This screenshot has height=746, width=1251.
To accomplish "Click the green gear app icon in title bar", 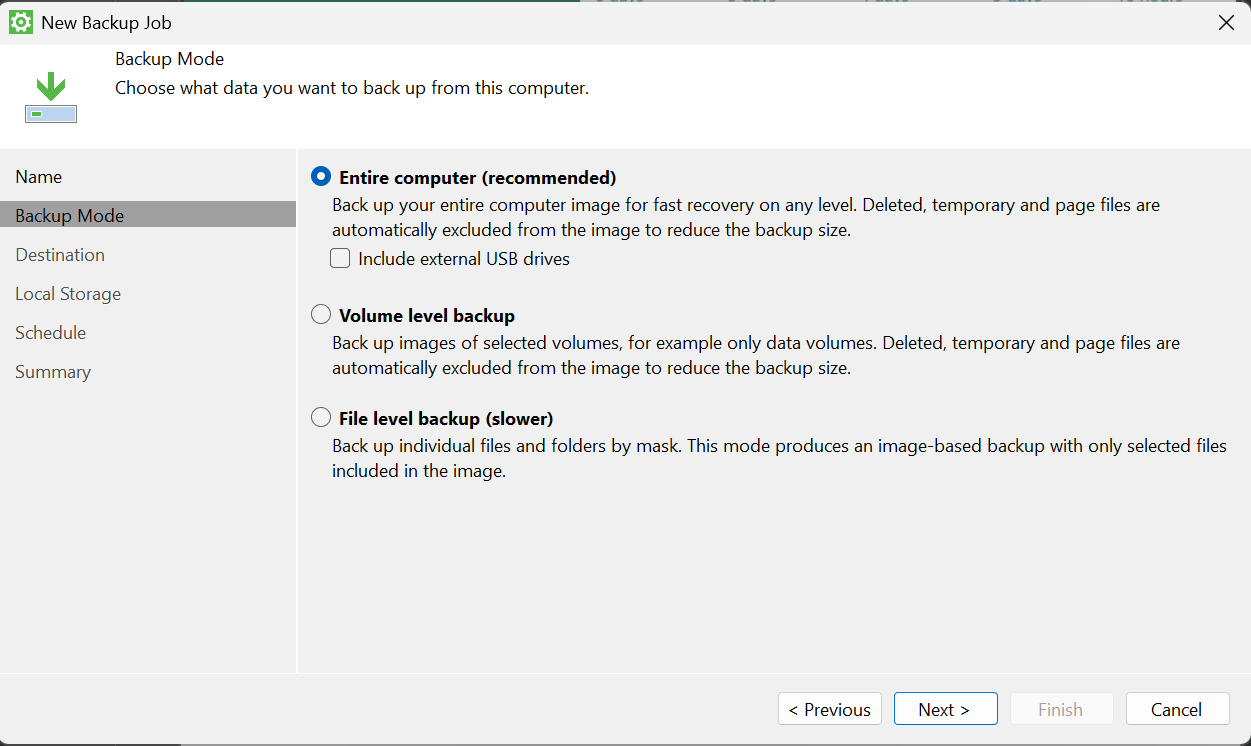I will tap(20, 22).
